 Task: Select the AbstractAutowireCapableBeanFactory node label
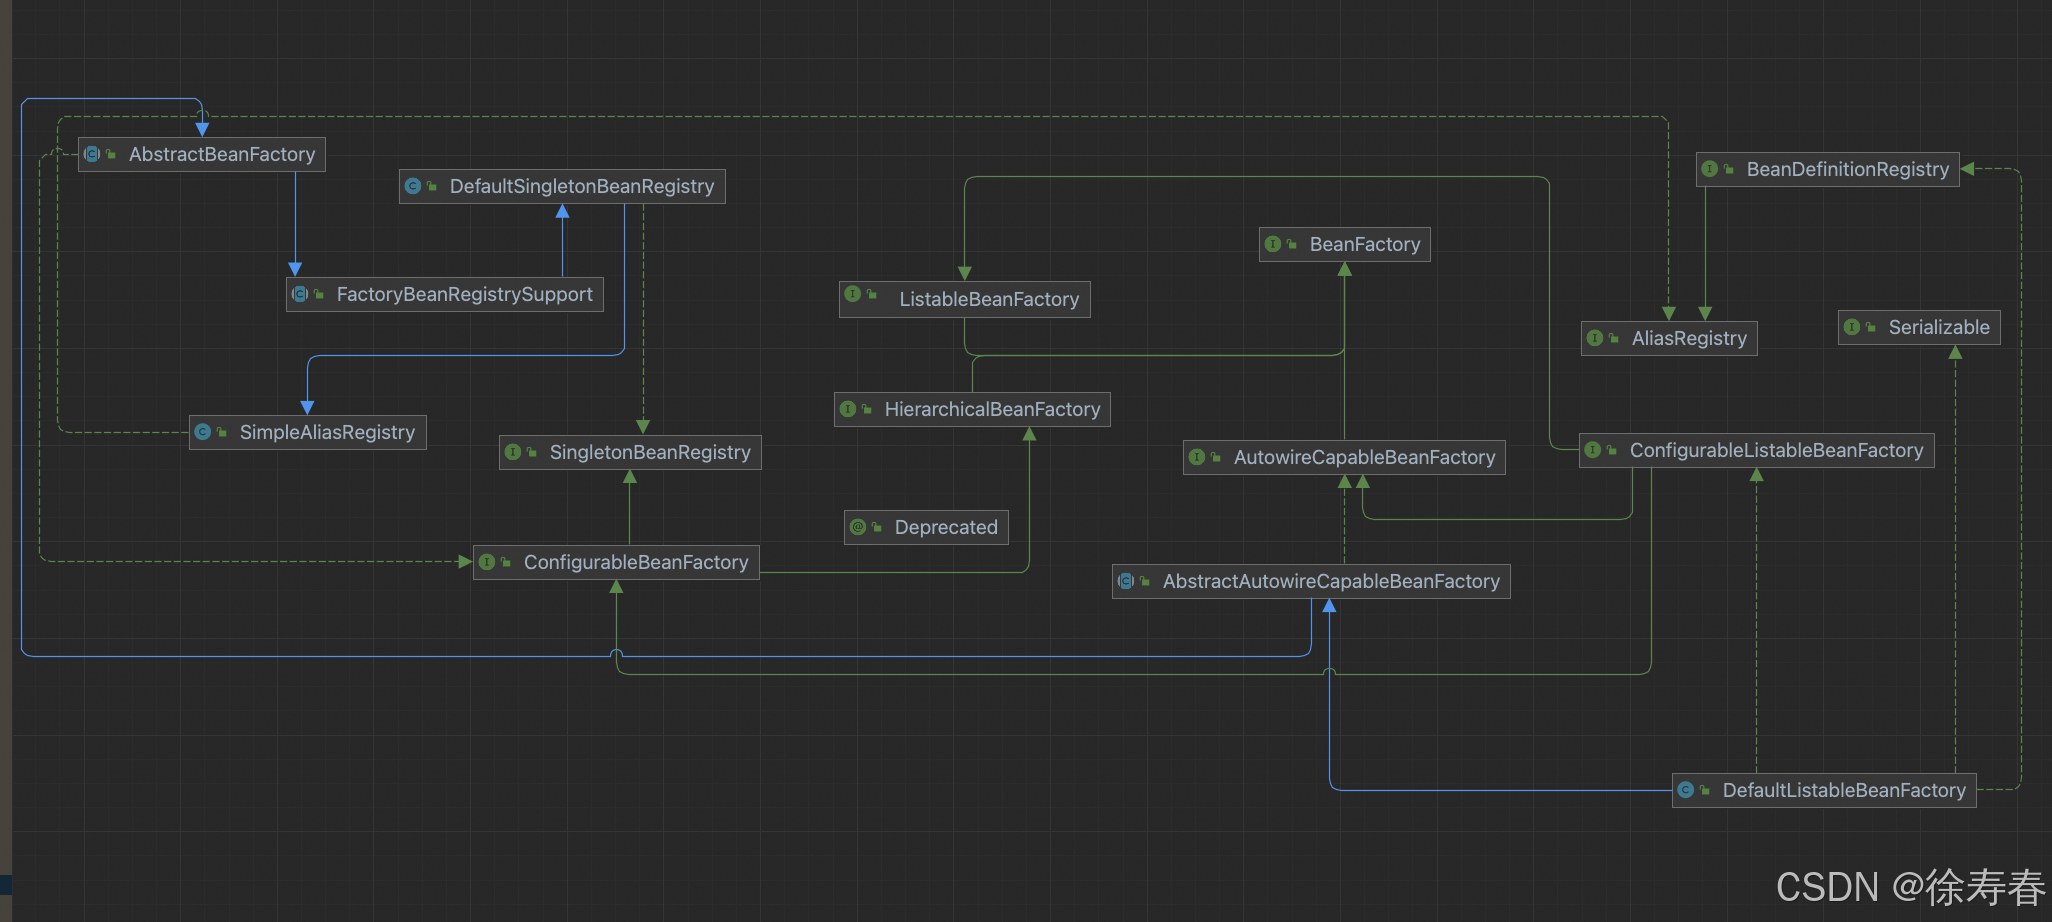1331,581
